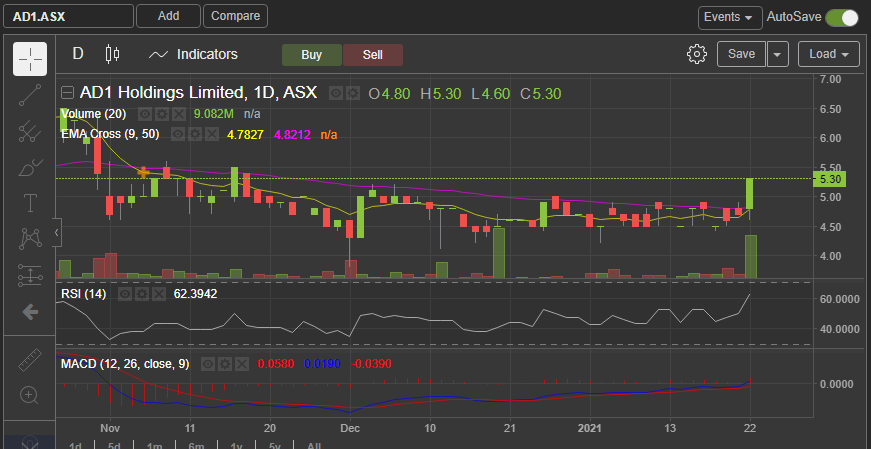This screenshot has height=449, width=871.
Task: Click the MACD histogram value -0.0390
Action: pos(371,365)
